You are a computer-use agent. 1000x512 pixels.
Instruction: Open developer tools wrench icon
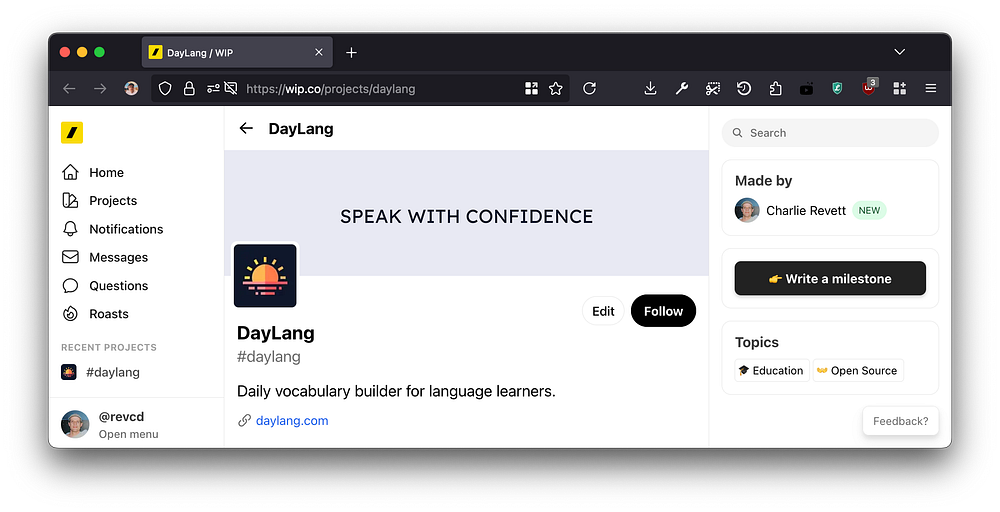pyautogui.click(x=681, y=89)
